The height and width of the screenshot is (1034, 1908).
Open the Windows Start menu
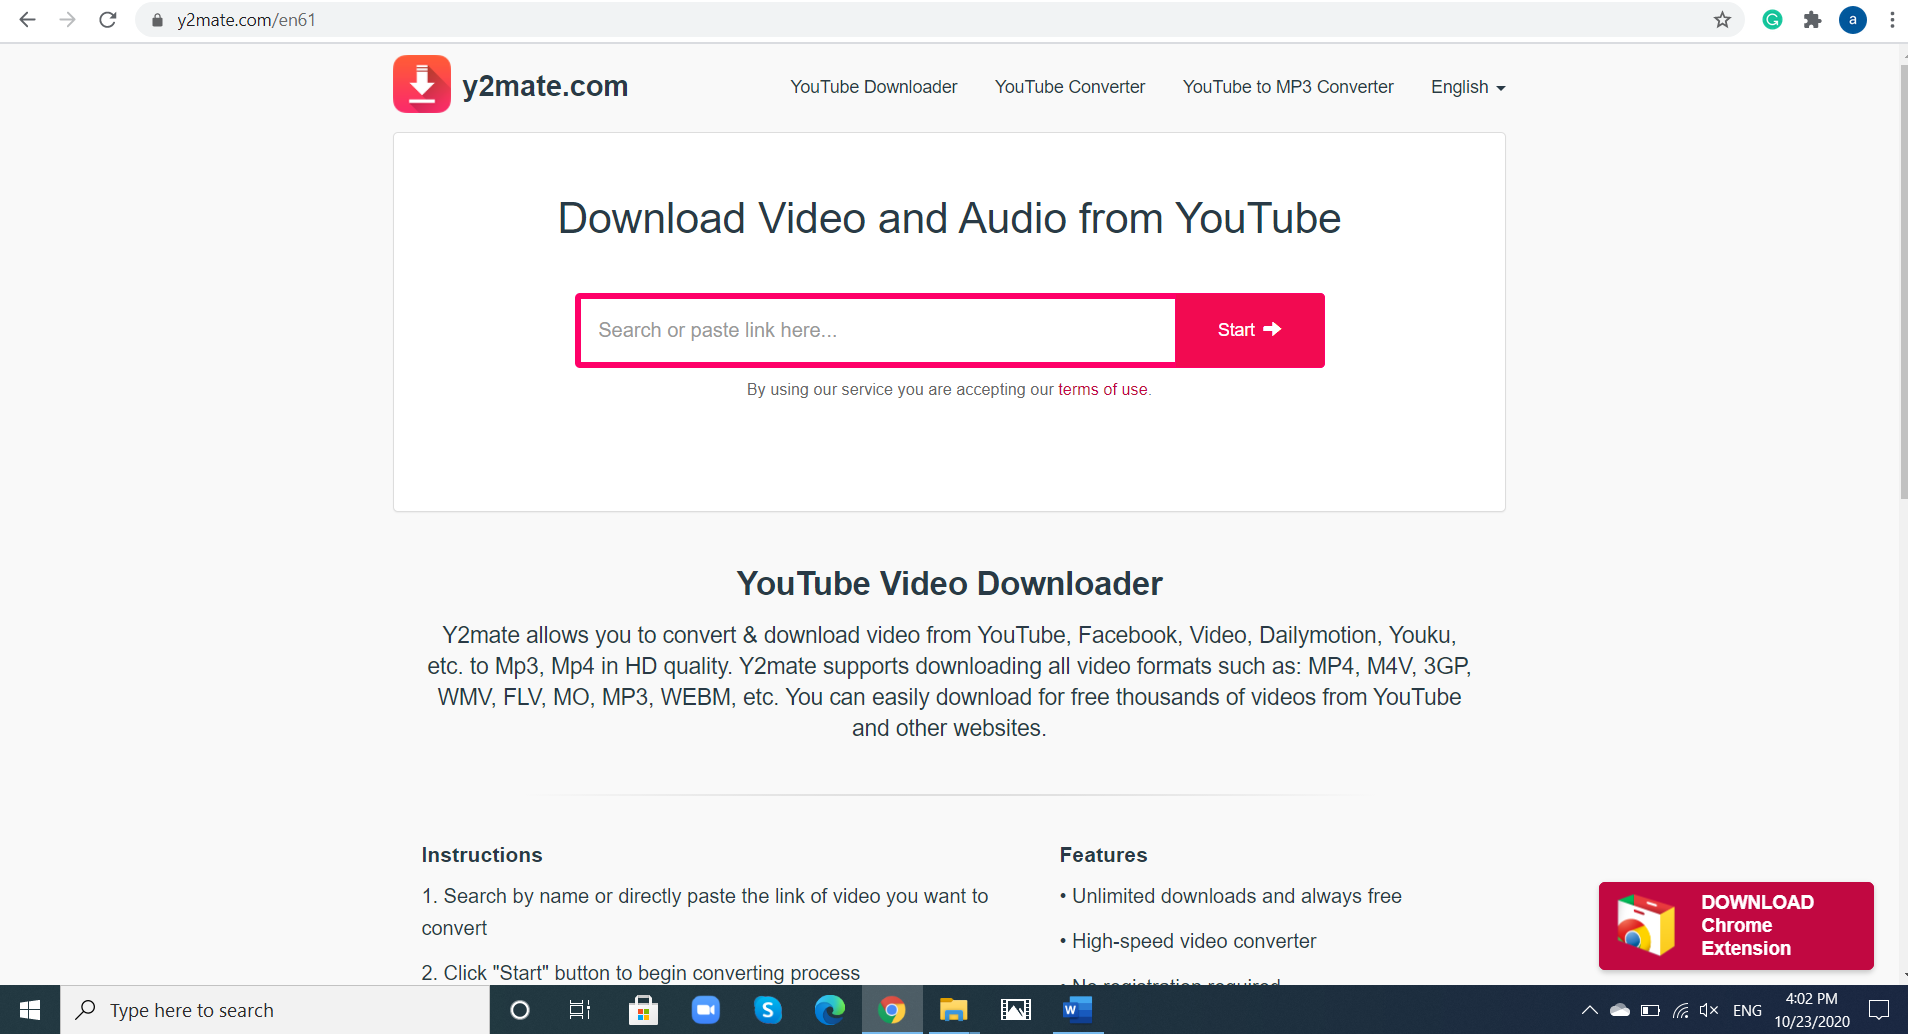click(30, 1010)
